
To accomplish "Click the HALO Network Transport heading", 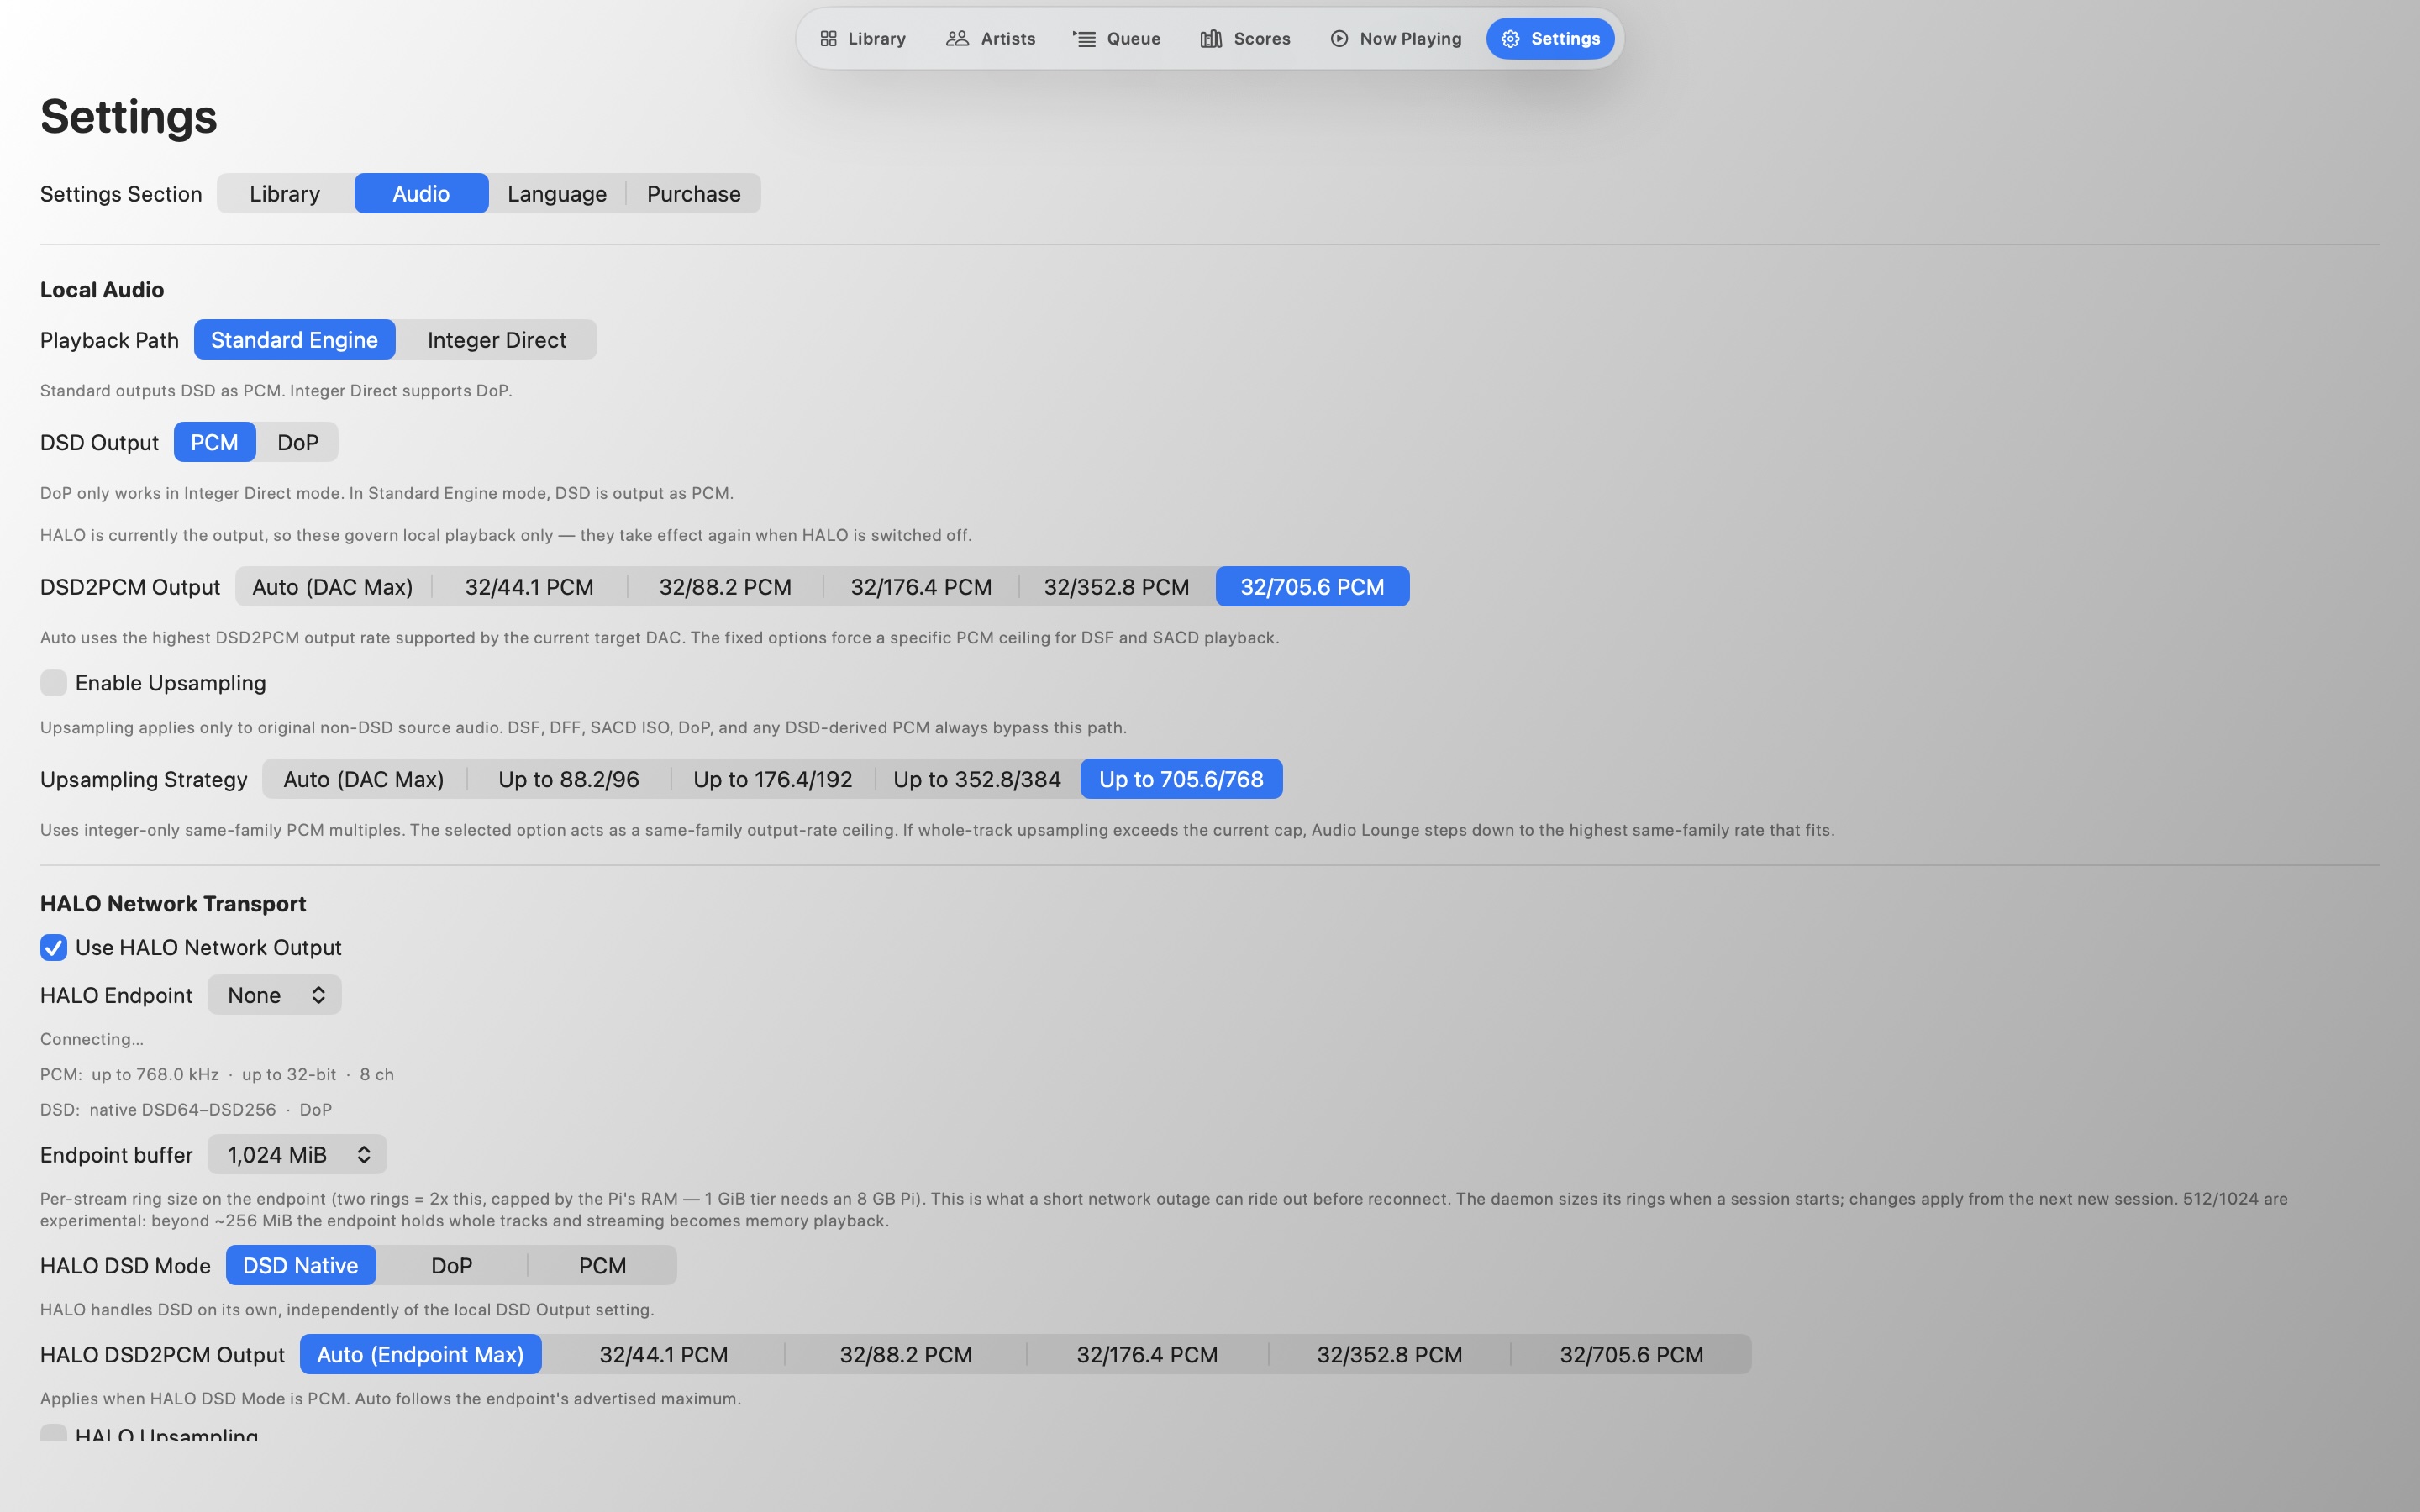I will click(173, 904).
